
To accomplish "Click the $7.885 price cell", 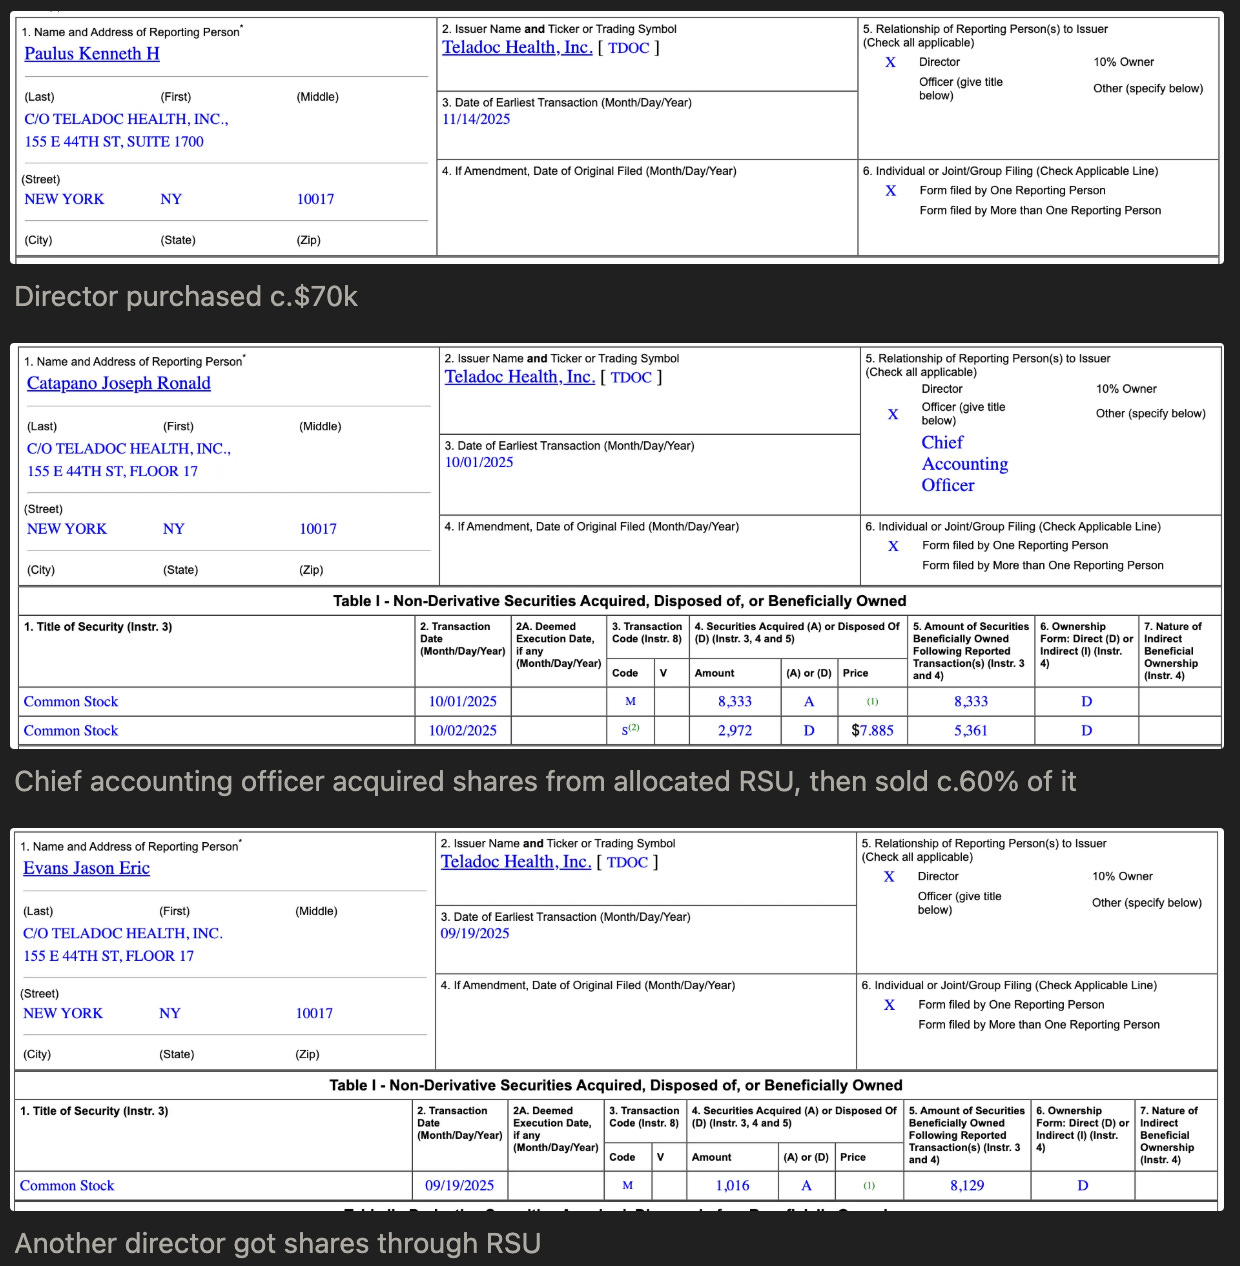I will 872,731.
